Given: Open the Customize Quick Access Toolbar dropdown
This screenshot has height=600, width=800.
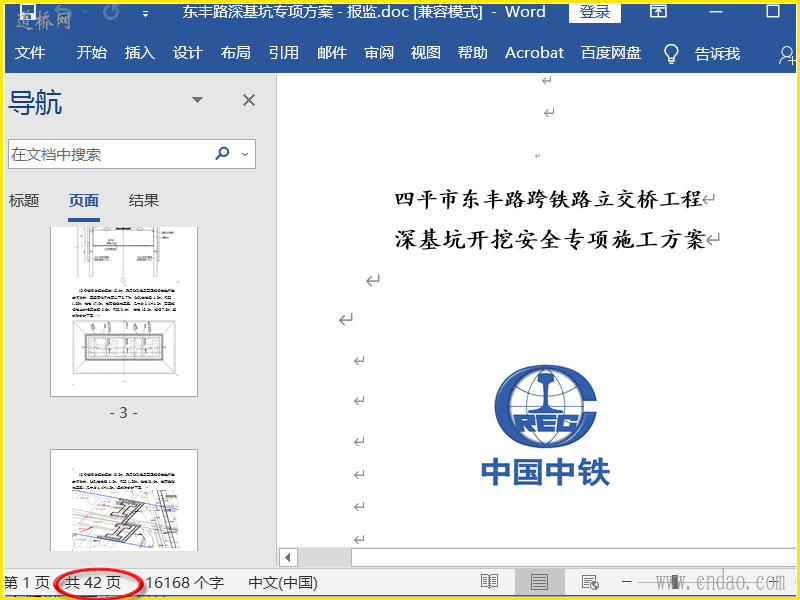Looking at the screenshot, I should click(x=145, y=14).
